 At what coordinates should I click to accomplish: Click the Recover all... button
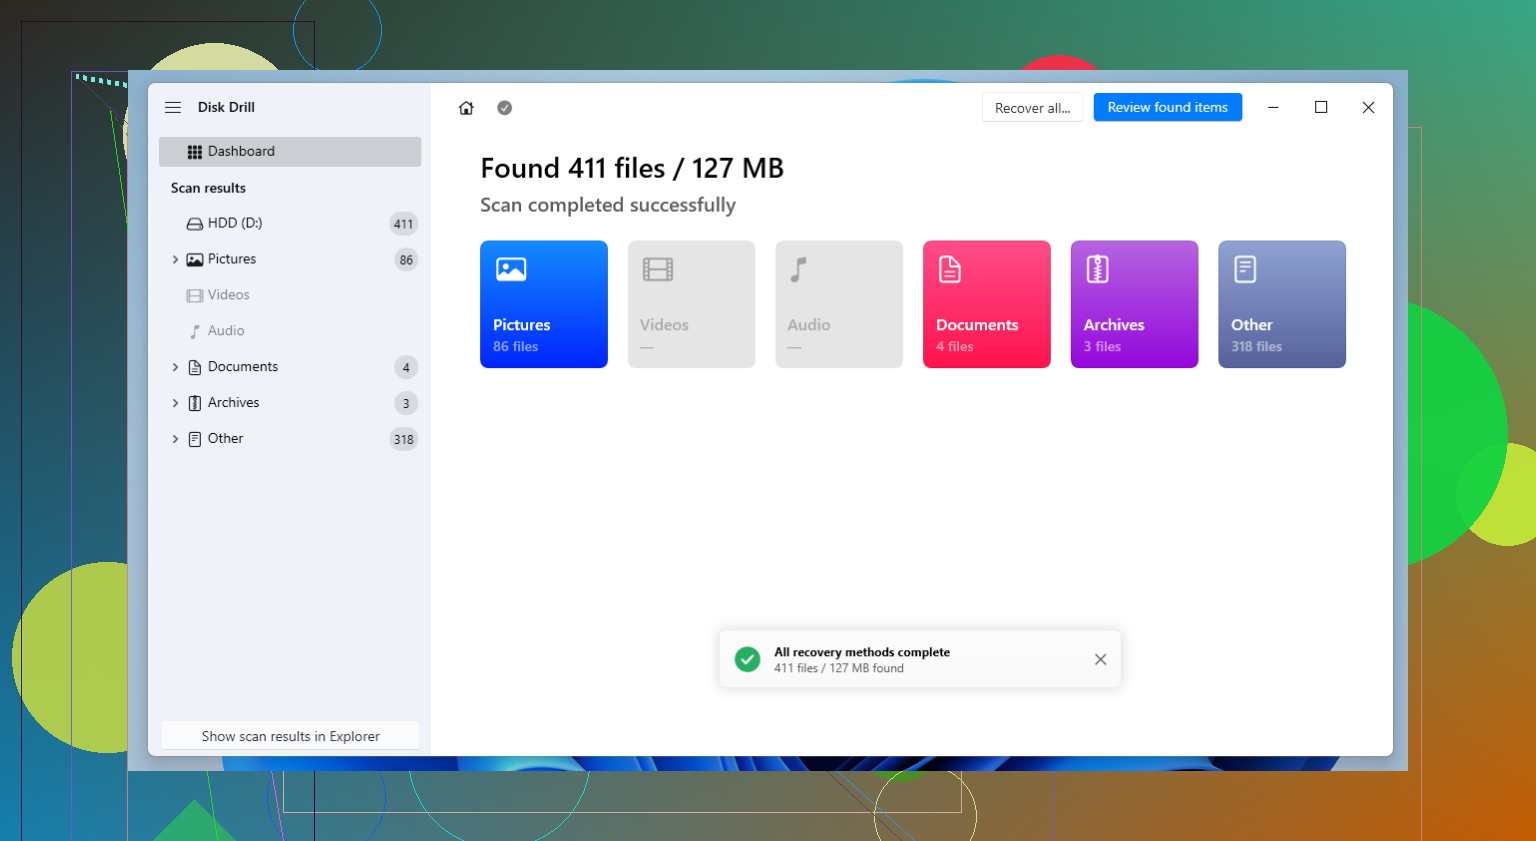pyautogui.click(x=1032, y=108)
